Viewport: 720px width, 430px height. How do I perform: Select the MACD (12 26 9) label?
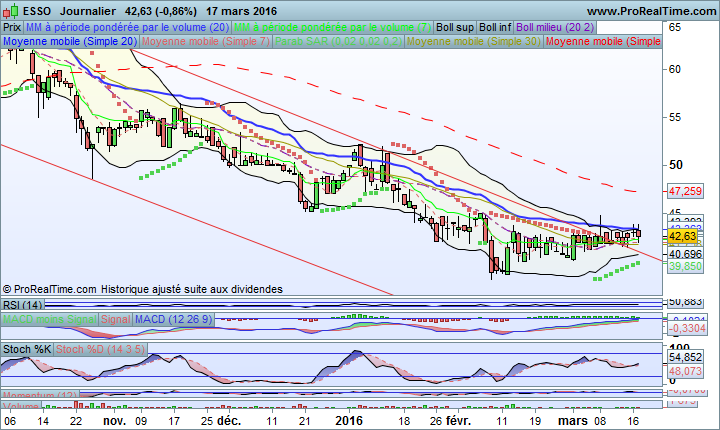(x=174, y=319)
